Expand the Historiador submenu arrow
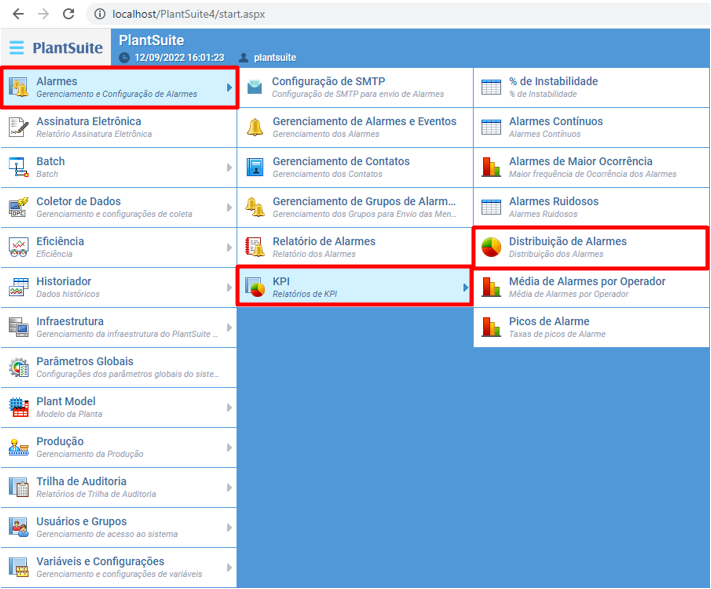Image resolution: width=711 pixels, height=589 pixels. [x=229, y=287]
